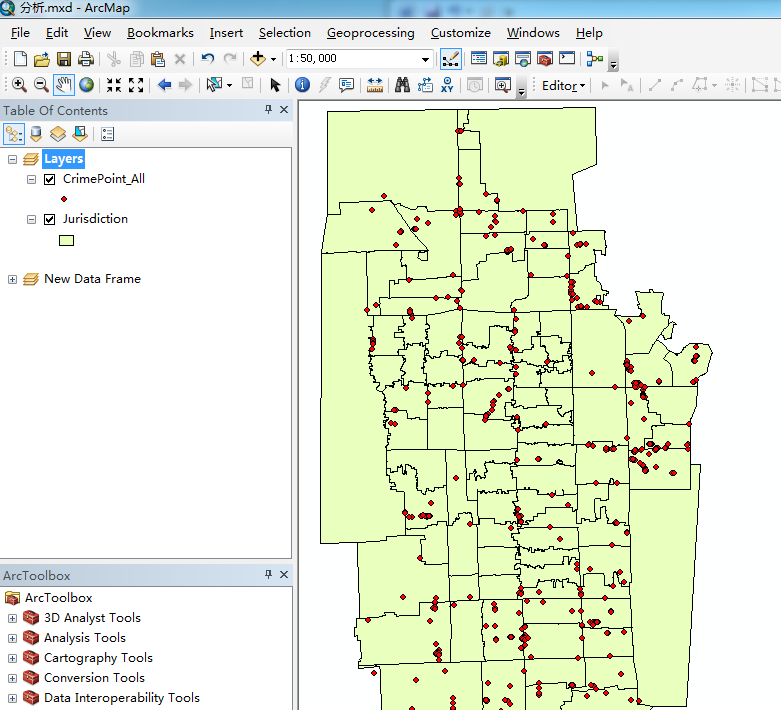Select the Zoom In tool
This screenshot has height=710, width=781.
coord(19,86)
